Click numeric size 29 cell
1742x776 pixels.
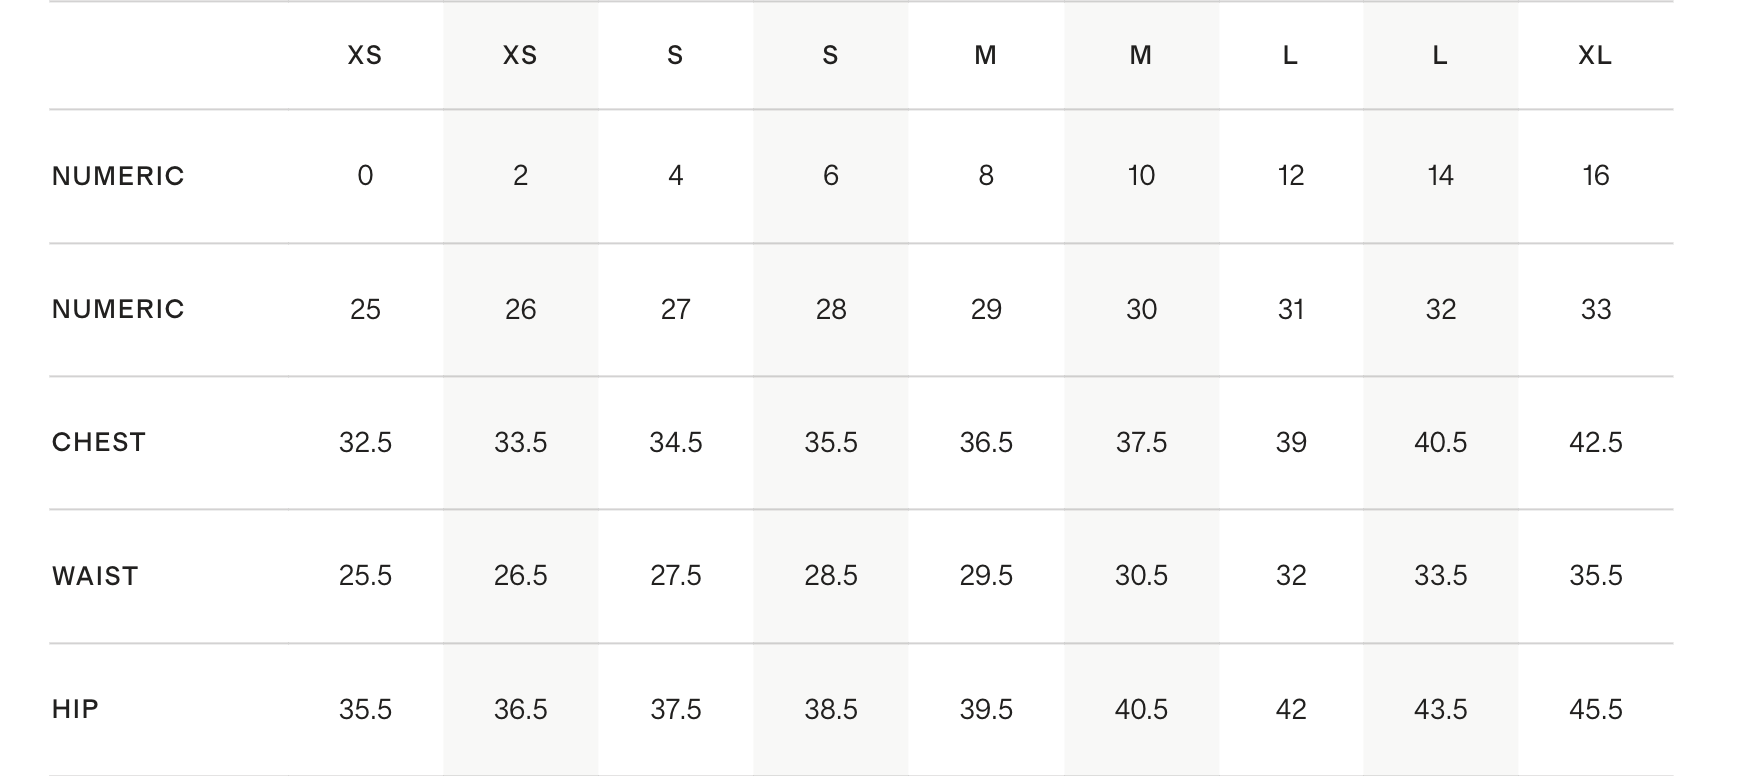[x=986, y=309]
